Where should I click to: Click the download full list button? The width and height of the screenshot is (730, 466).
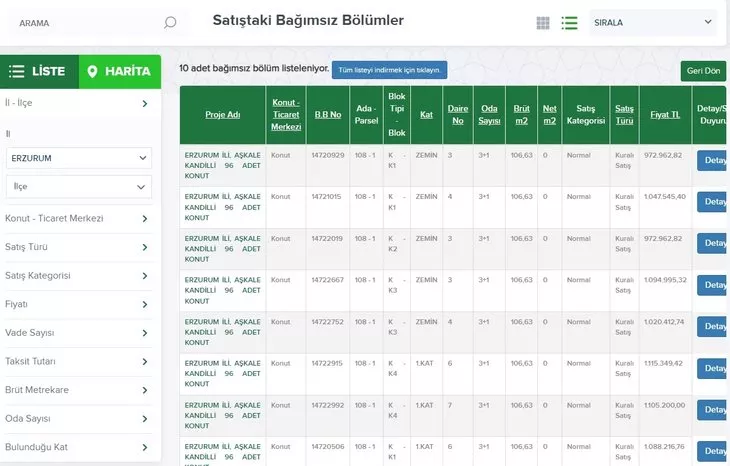pyautogui.click(x=389, y=69)
